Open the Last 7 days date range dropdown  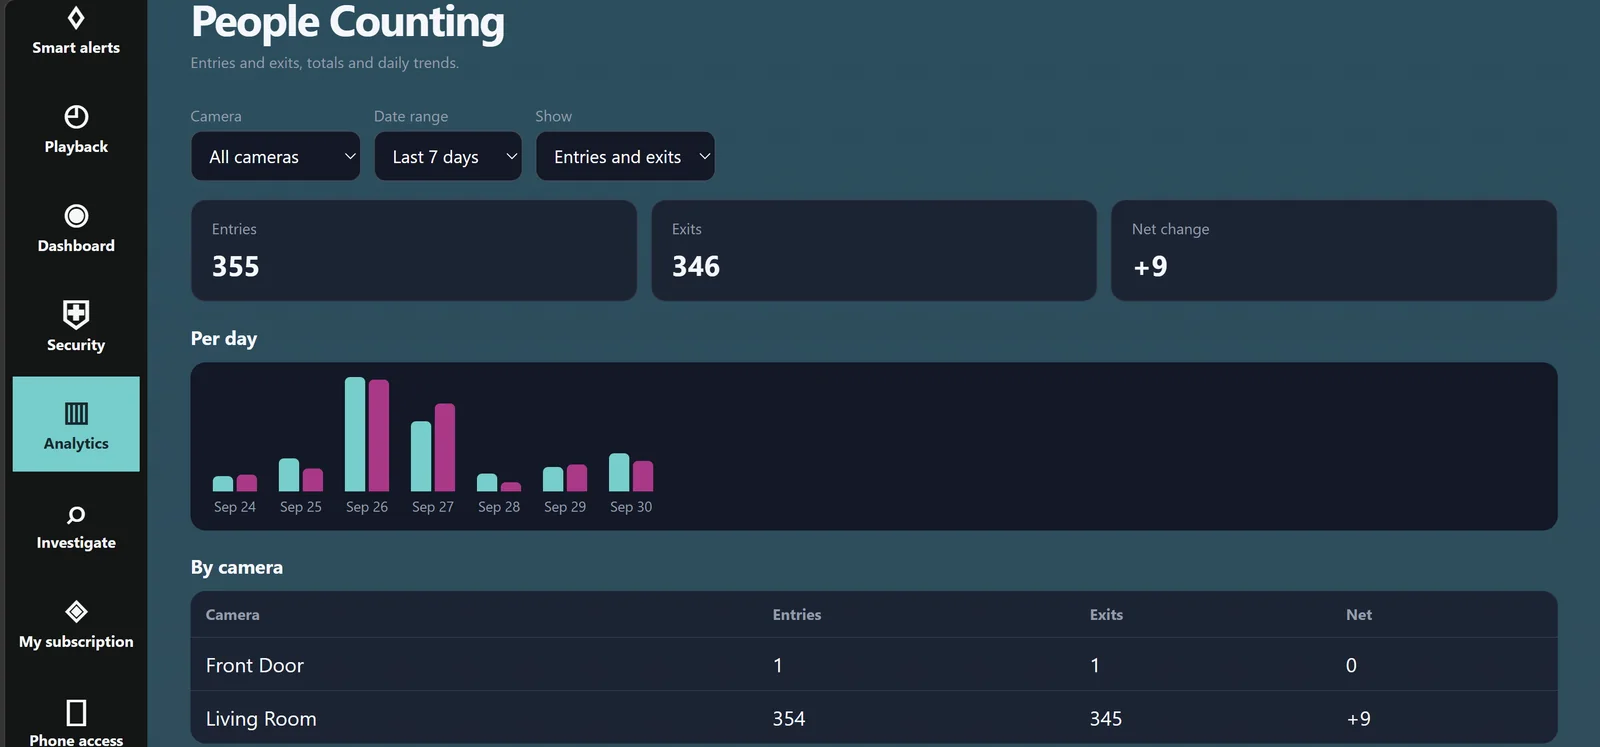tap(448, 157)
